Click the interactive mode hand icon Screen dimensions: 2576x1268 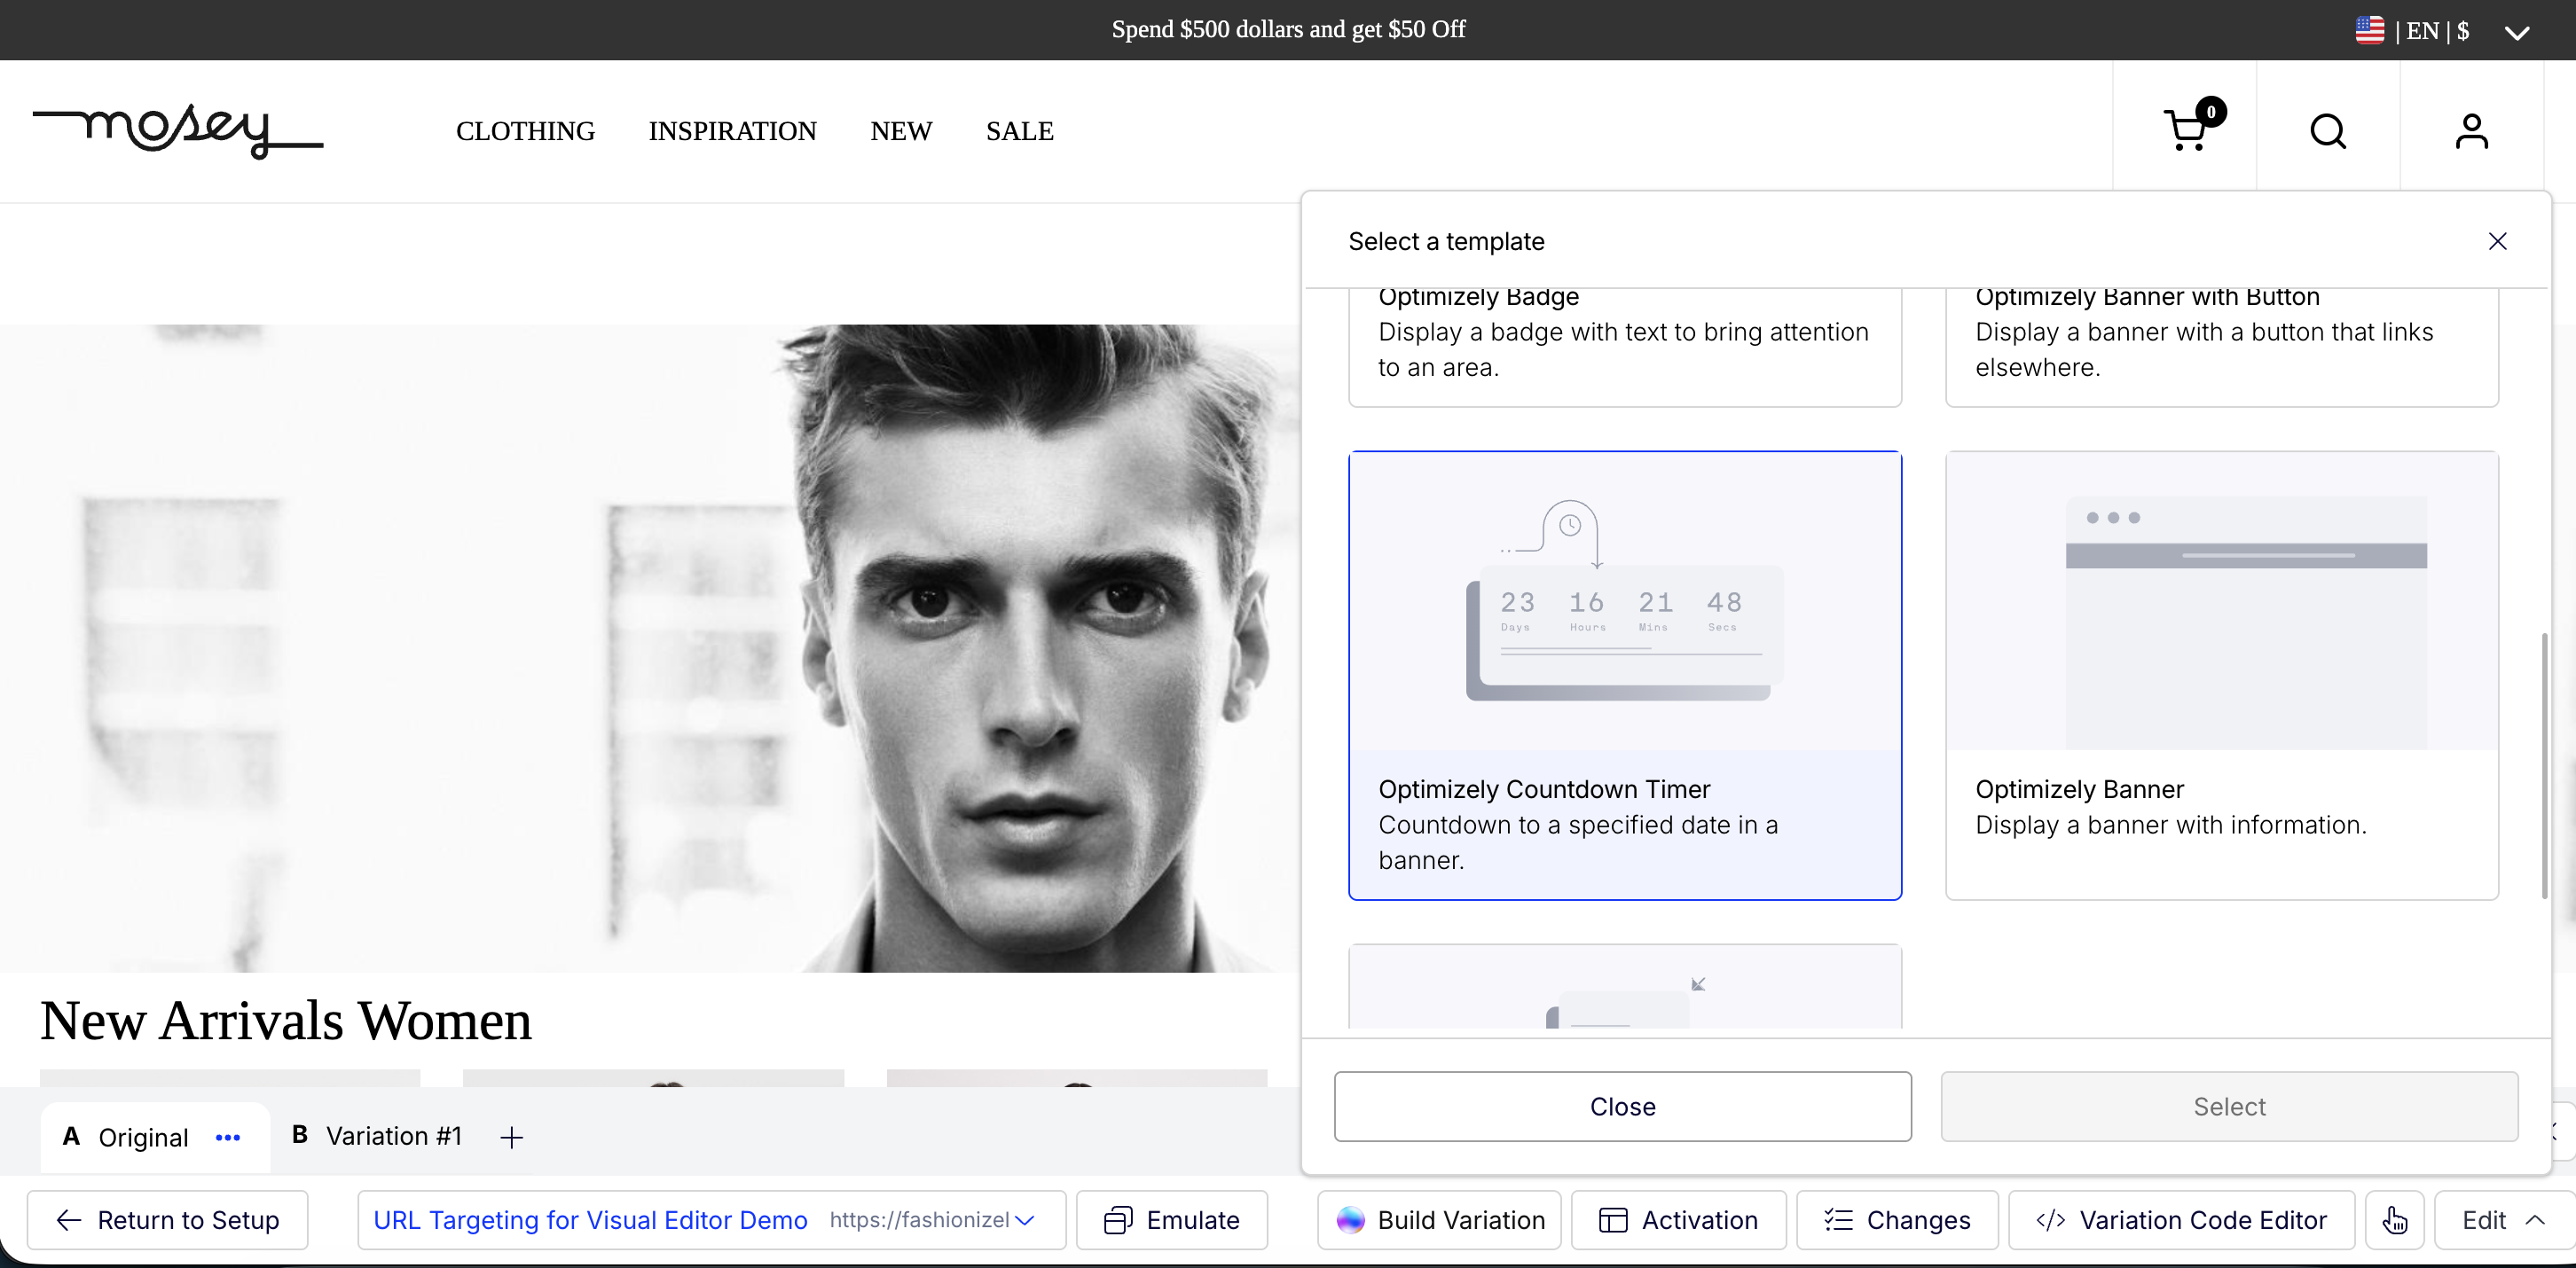pyautogui.click(x=2394, y=1219)
